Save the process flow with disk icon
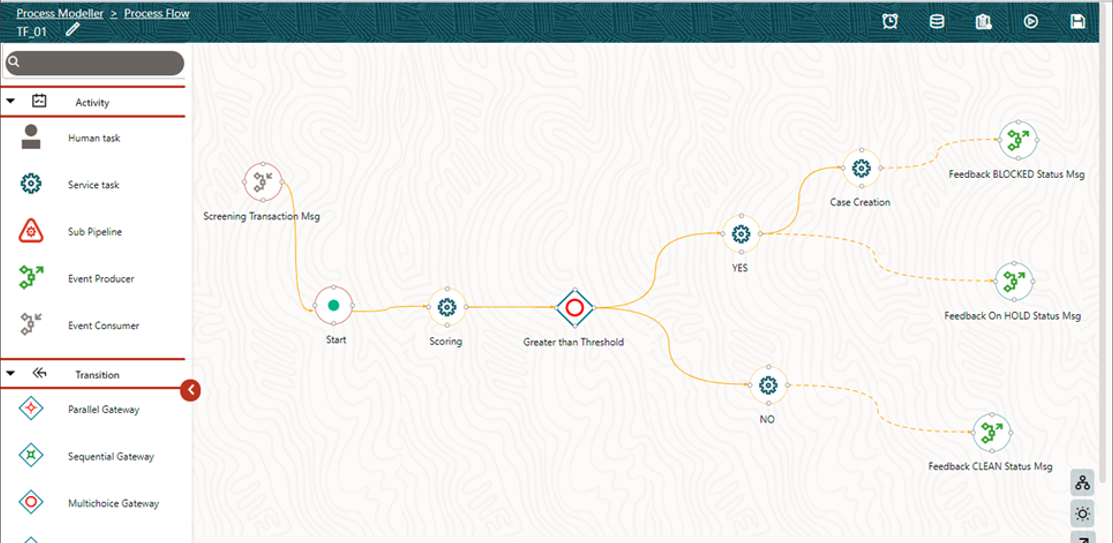 pos(1078,22)
